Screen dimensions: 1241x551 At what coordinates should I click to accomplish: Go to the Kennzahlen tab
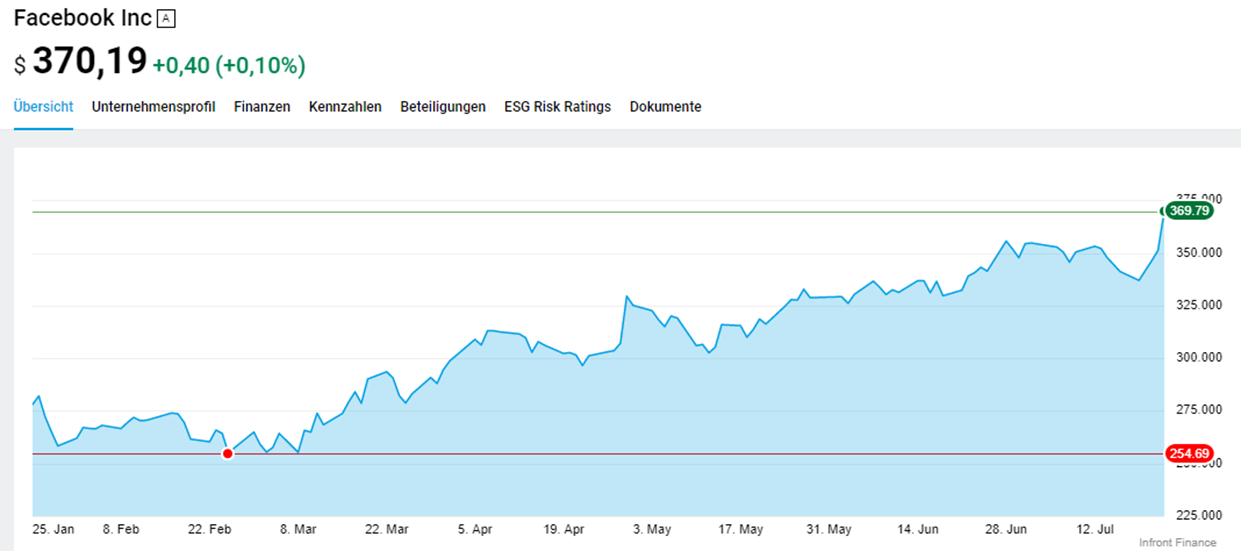click(x=345, y=107)
